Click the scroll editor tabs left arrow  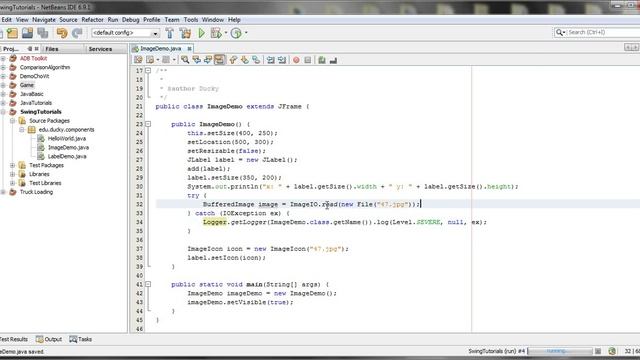point(628,48)
